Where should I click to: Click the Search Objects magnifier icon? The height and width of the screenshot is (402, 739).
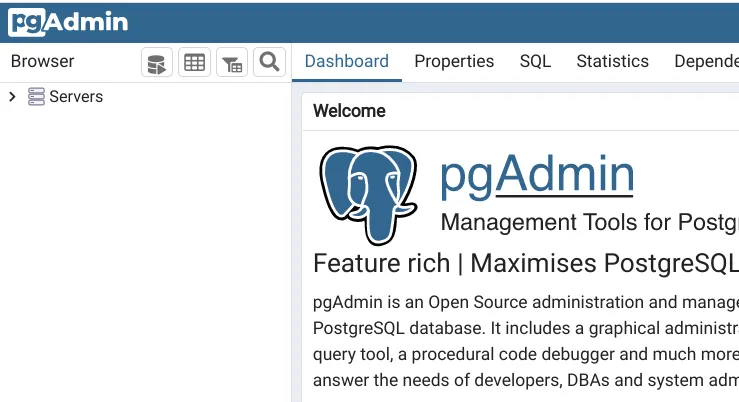[x=269, y=62]
